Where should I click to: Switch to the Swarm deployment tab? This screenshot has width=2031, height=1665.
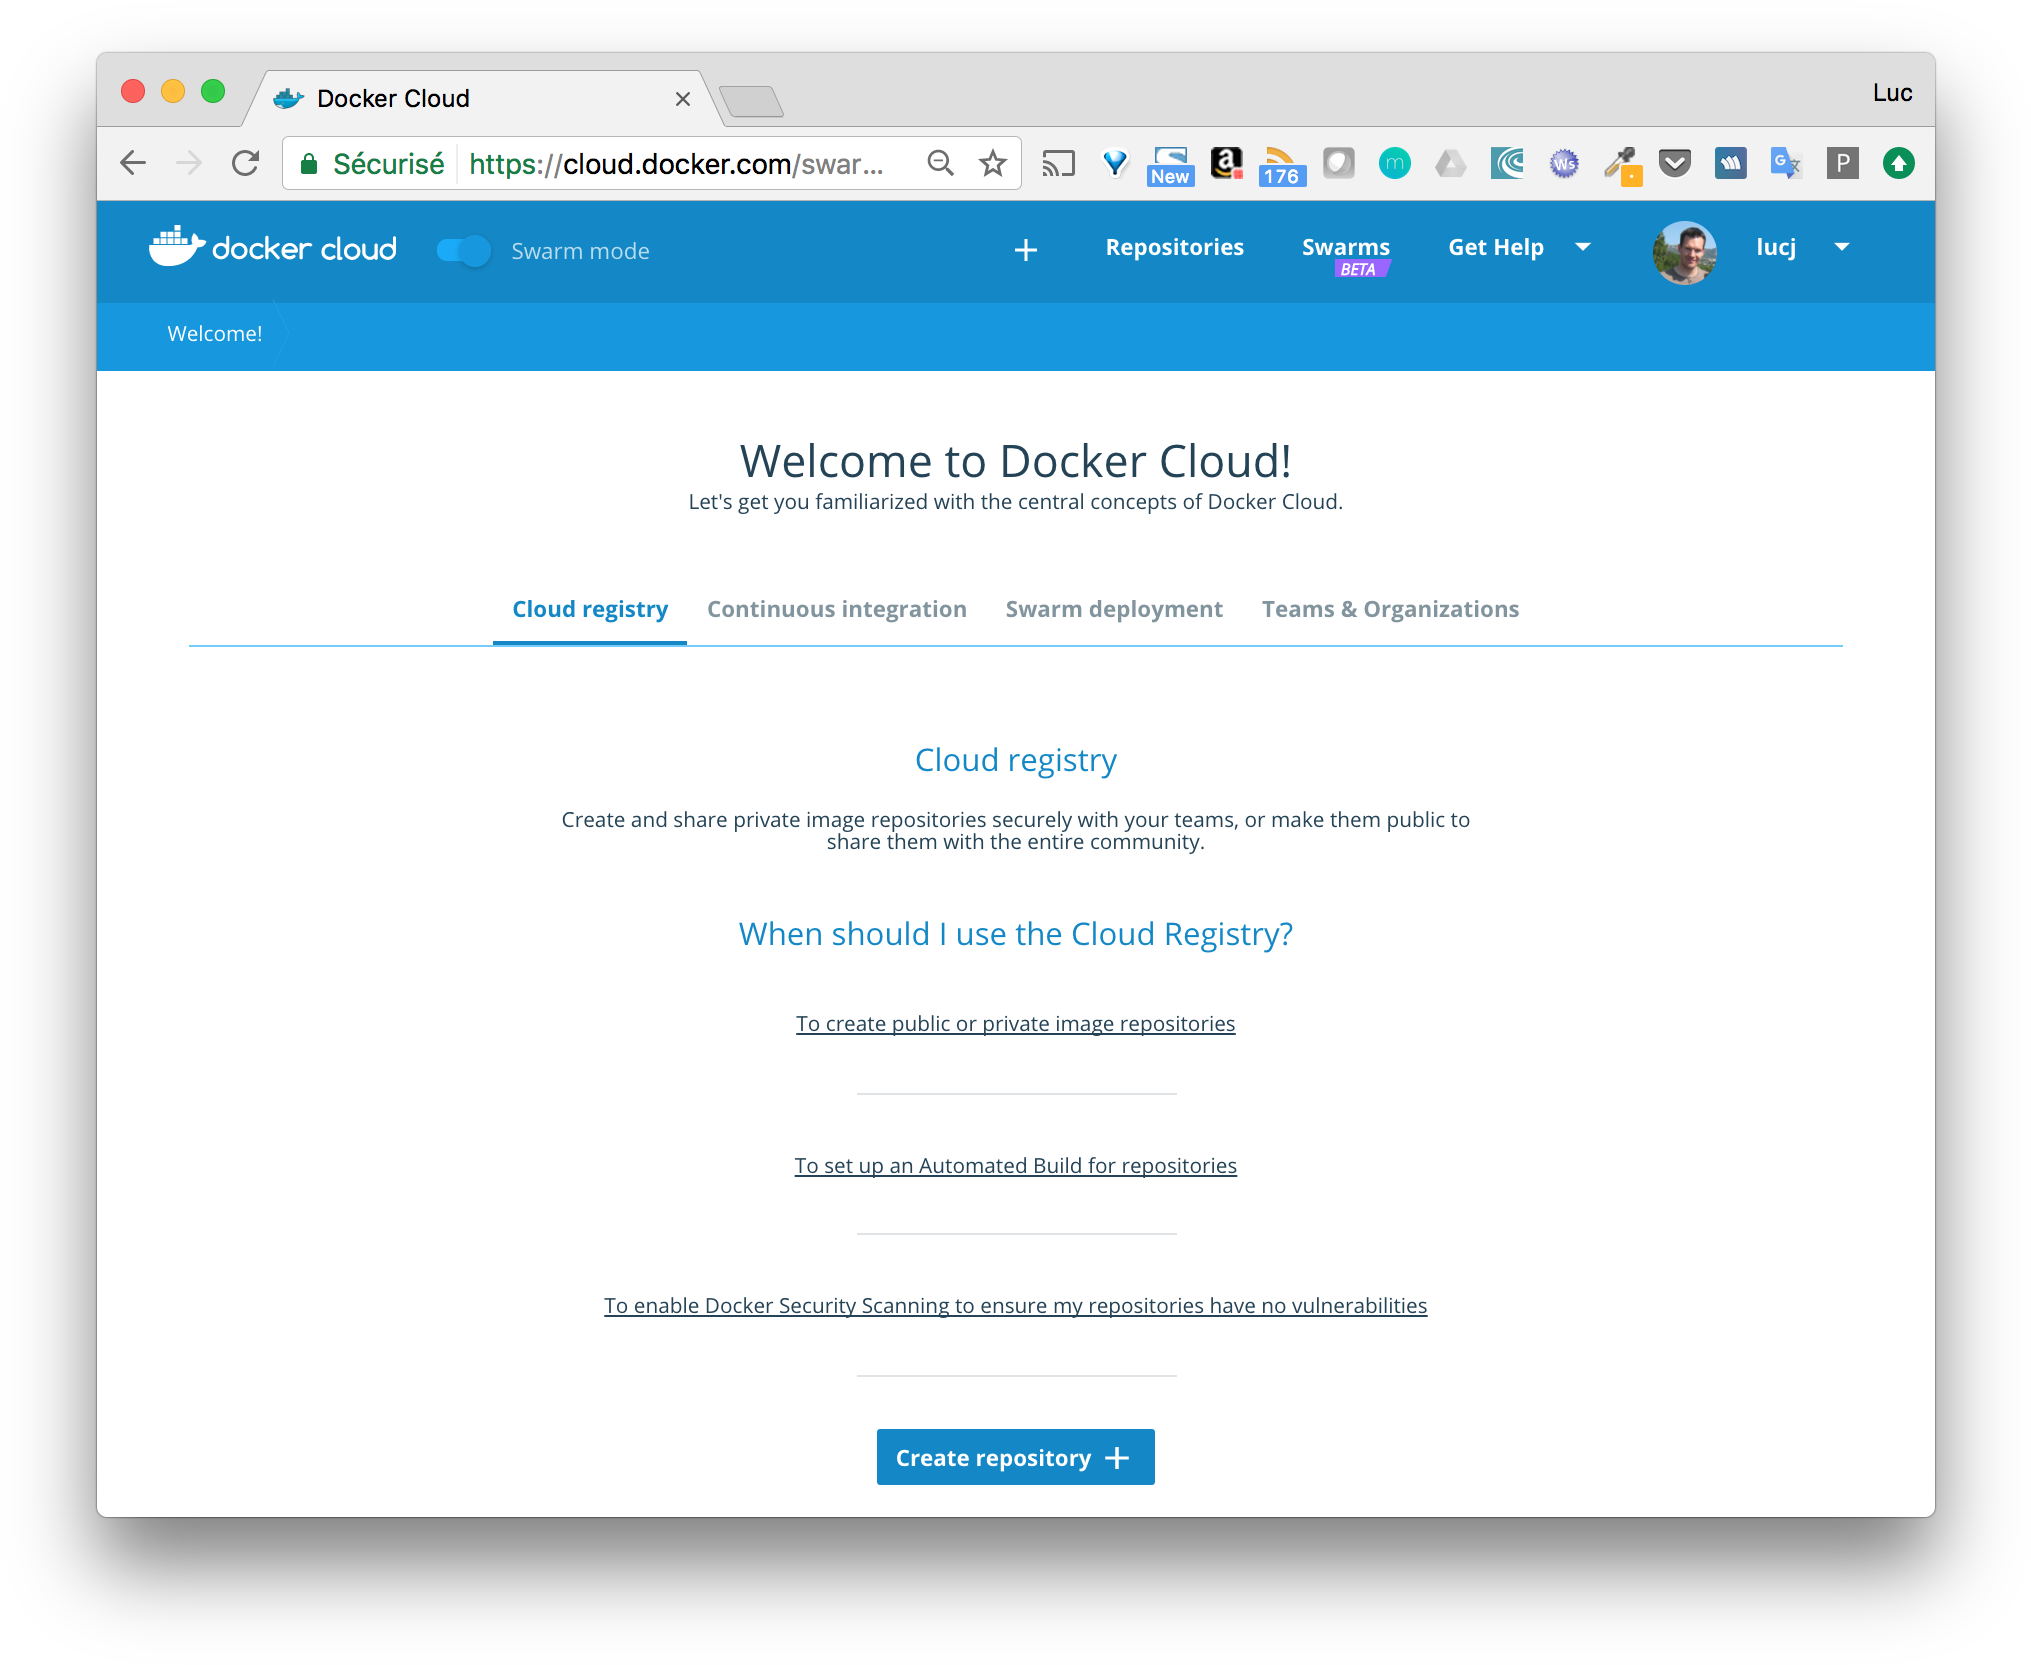[1114, 610]
